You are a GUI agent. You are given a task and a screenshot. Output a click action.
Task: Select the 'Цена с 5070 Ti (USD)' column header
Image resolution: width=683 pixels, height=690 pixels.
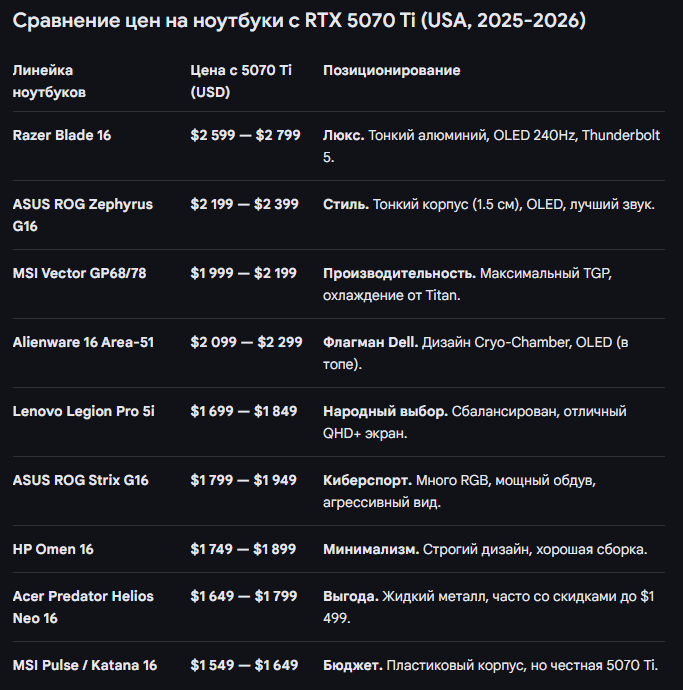click(241, 81)
